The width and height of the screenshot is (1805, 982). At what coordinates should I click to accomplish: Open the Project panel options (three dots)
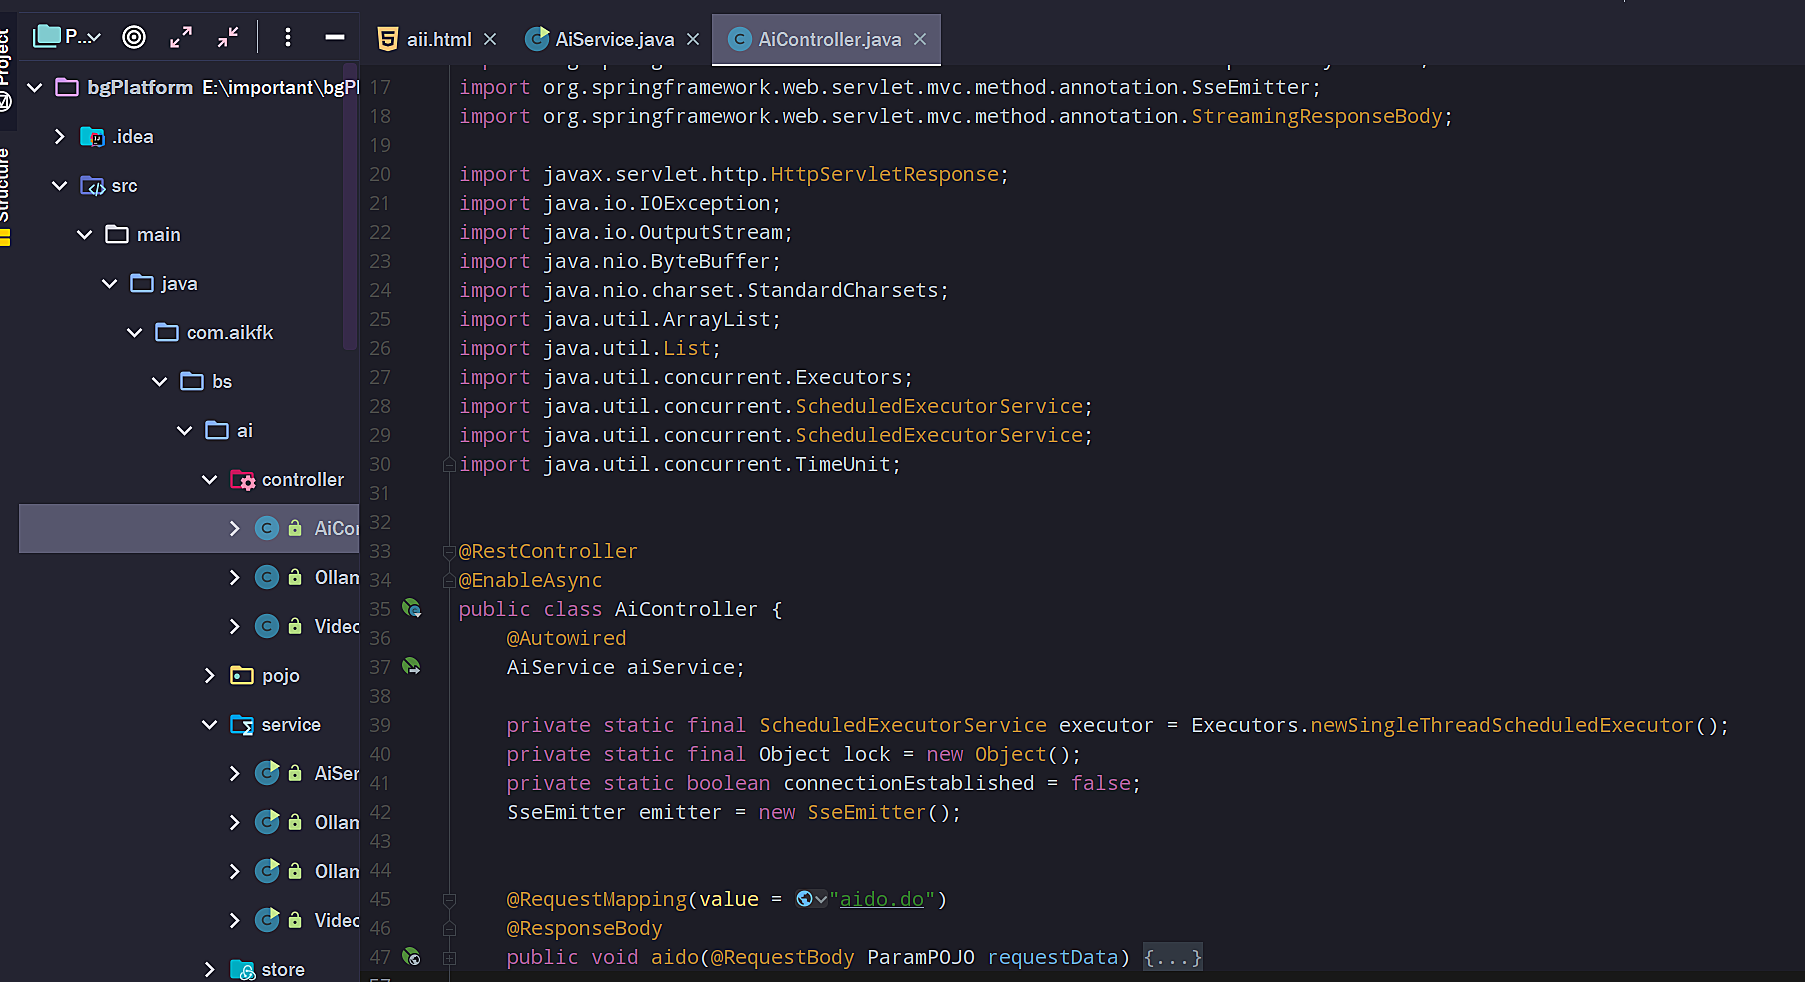point(288,38)
